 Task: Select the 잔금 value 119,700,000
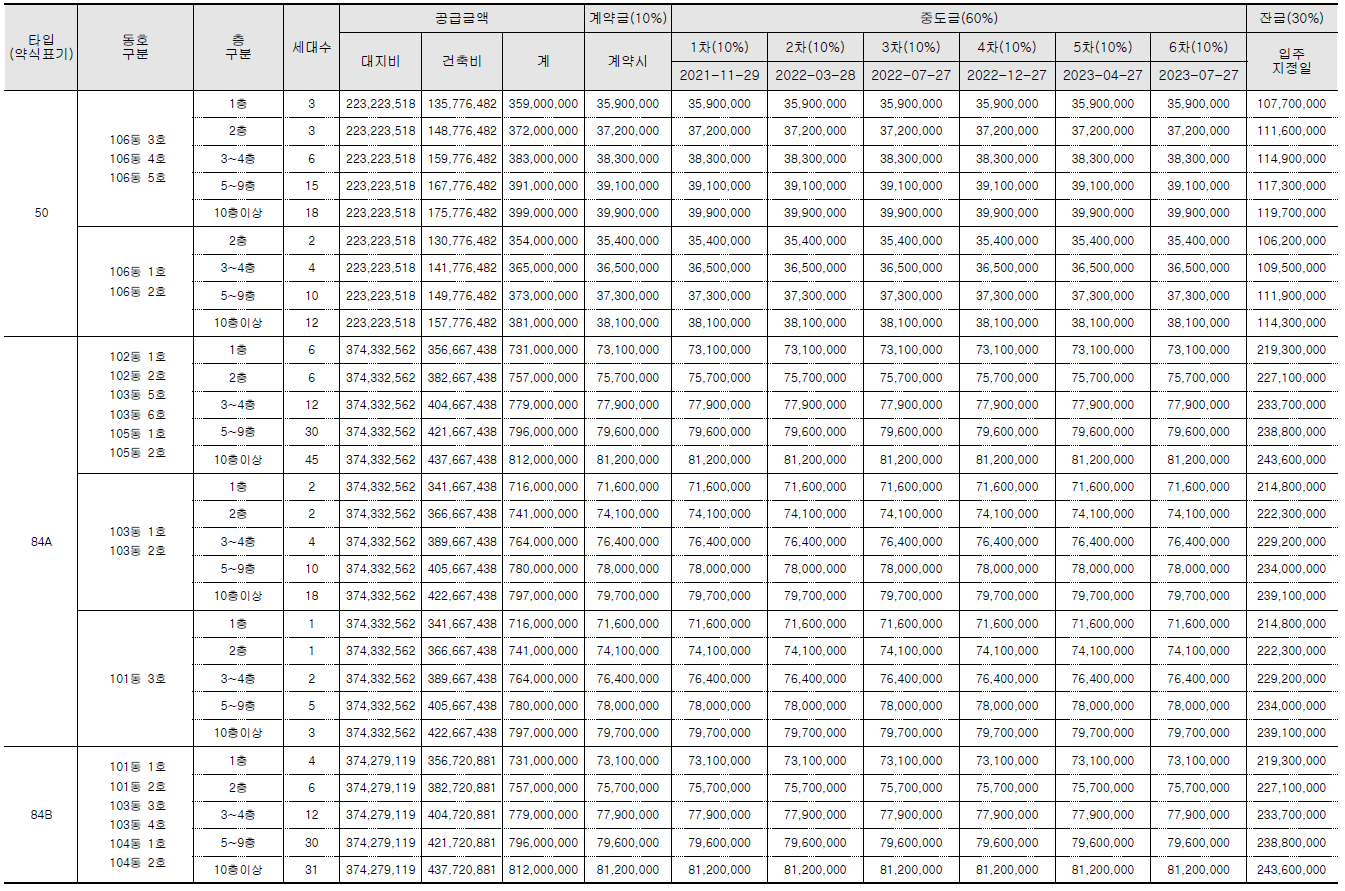[1291, 213]
